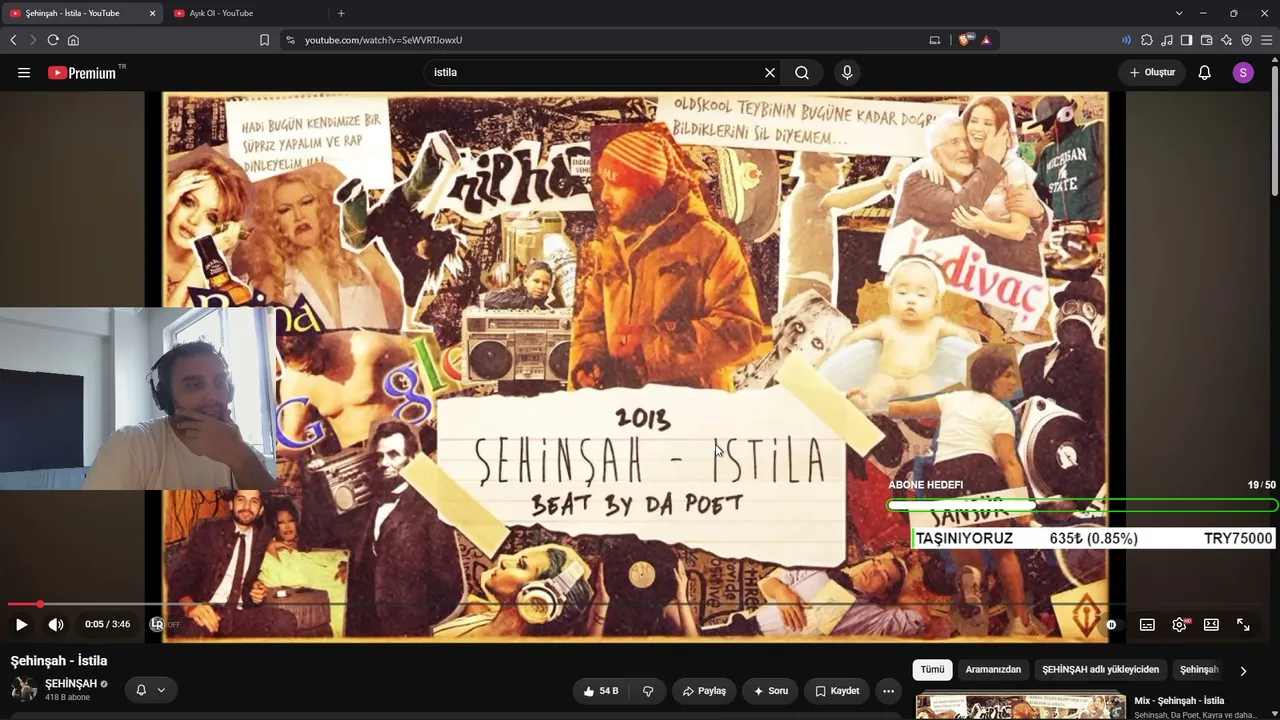This screenshot has height=720, width=1280.
Task: Open the YouTube guide hamburger menu
Action: click(x=24, y=72)
